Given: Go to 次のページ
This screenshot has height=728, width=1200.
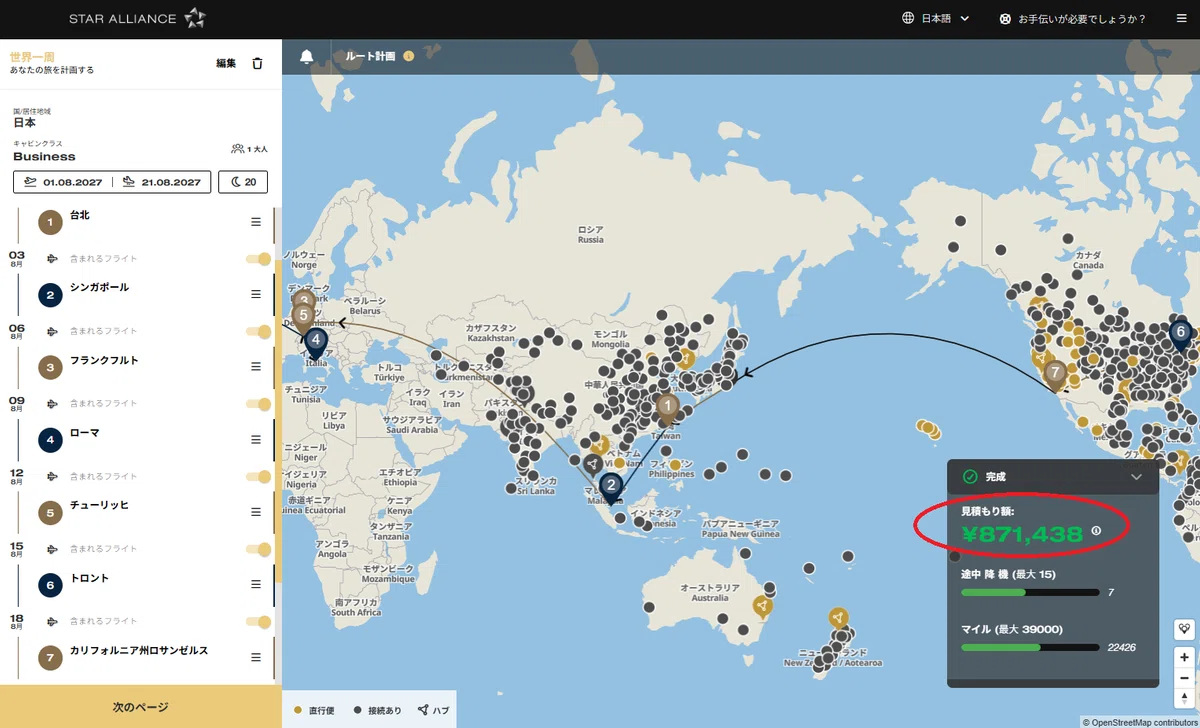Looking at the screenshot, I should [140, 707].
